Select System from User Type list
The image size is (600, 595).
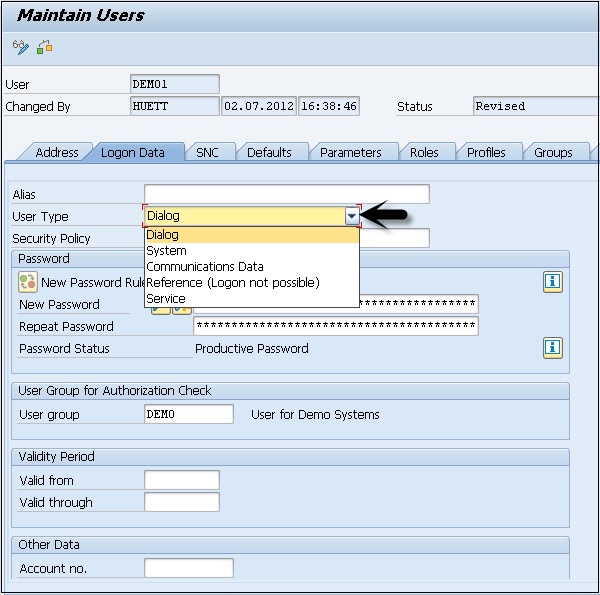tap(166, 251)
